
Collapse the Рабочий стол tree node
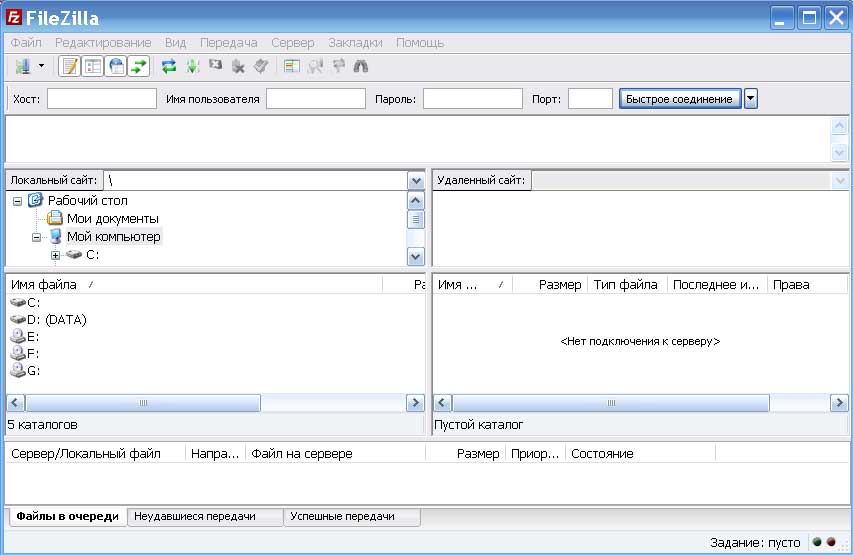(17, 201)
